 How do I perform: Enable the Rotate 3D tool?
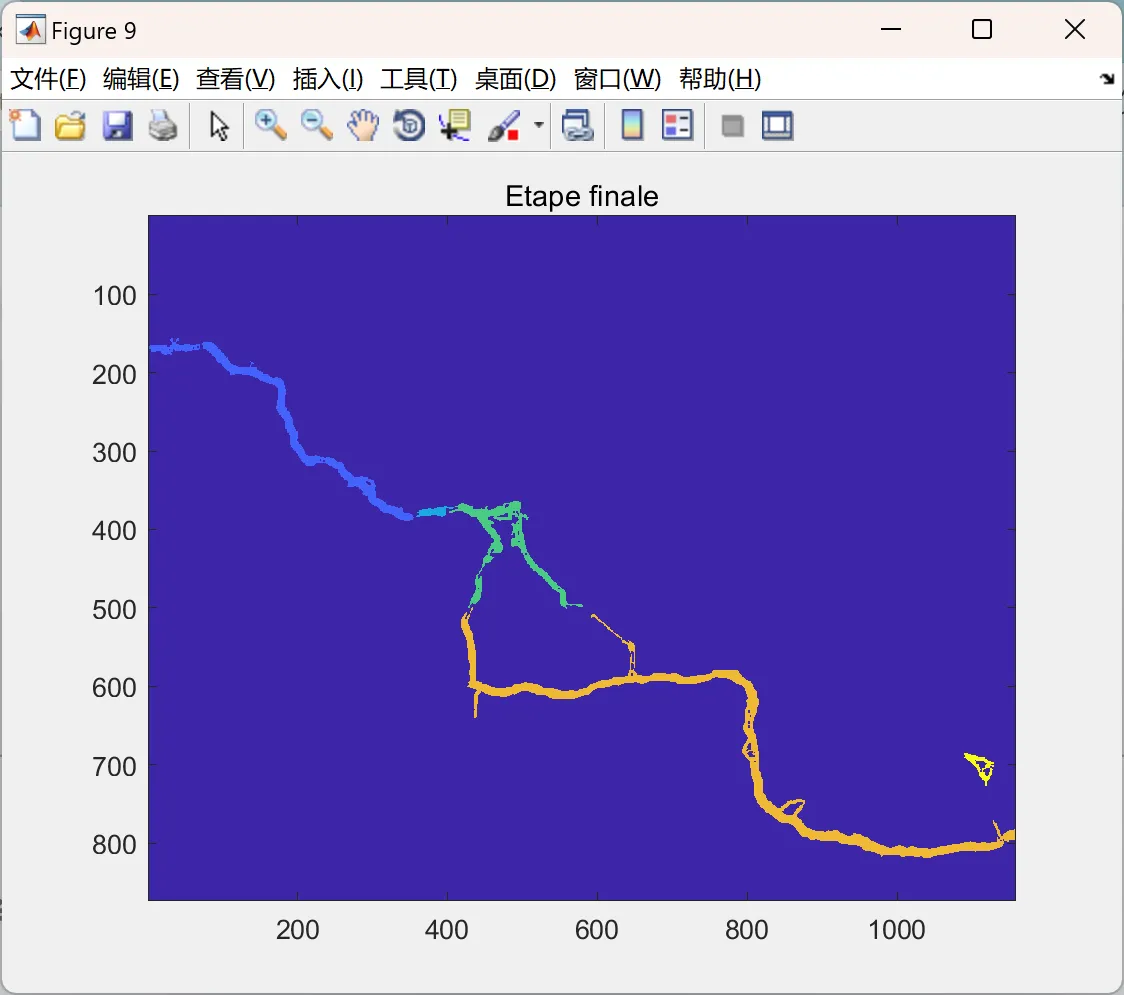pyautogui.click(x=409, y=125)
